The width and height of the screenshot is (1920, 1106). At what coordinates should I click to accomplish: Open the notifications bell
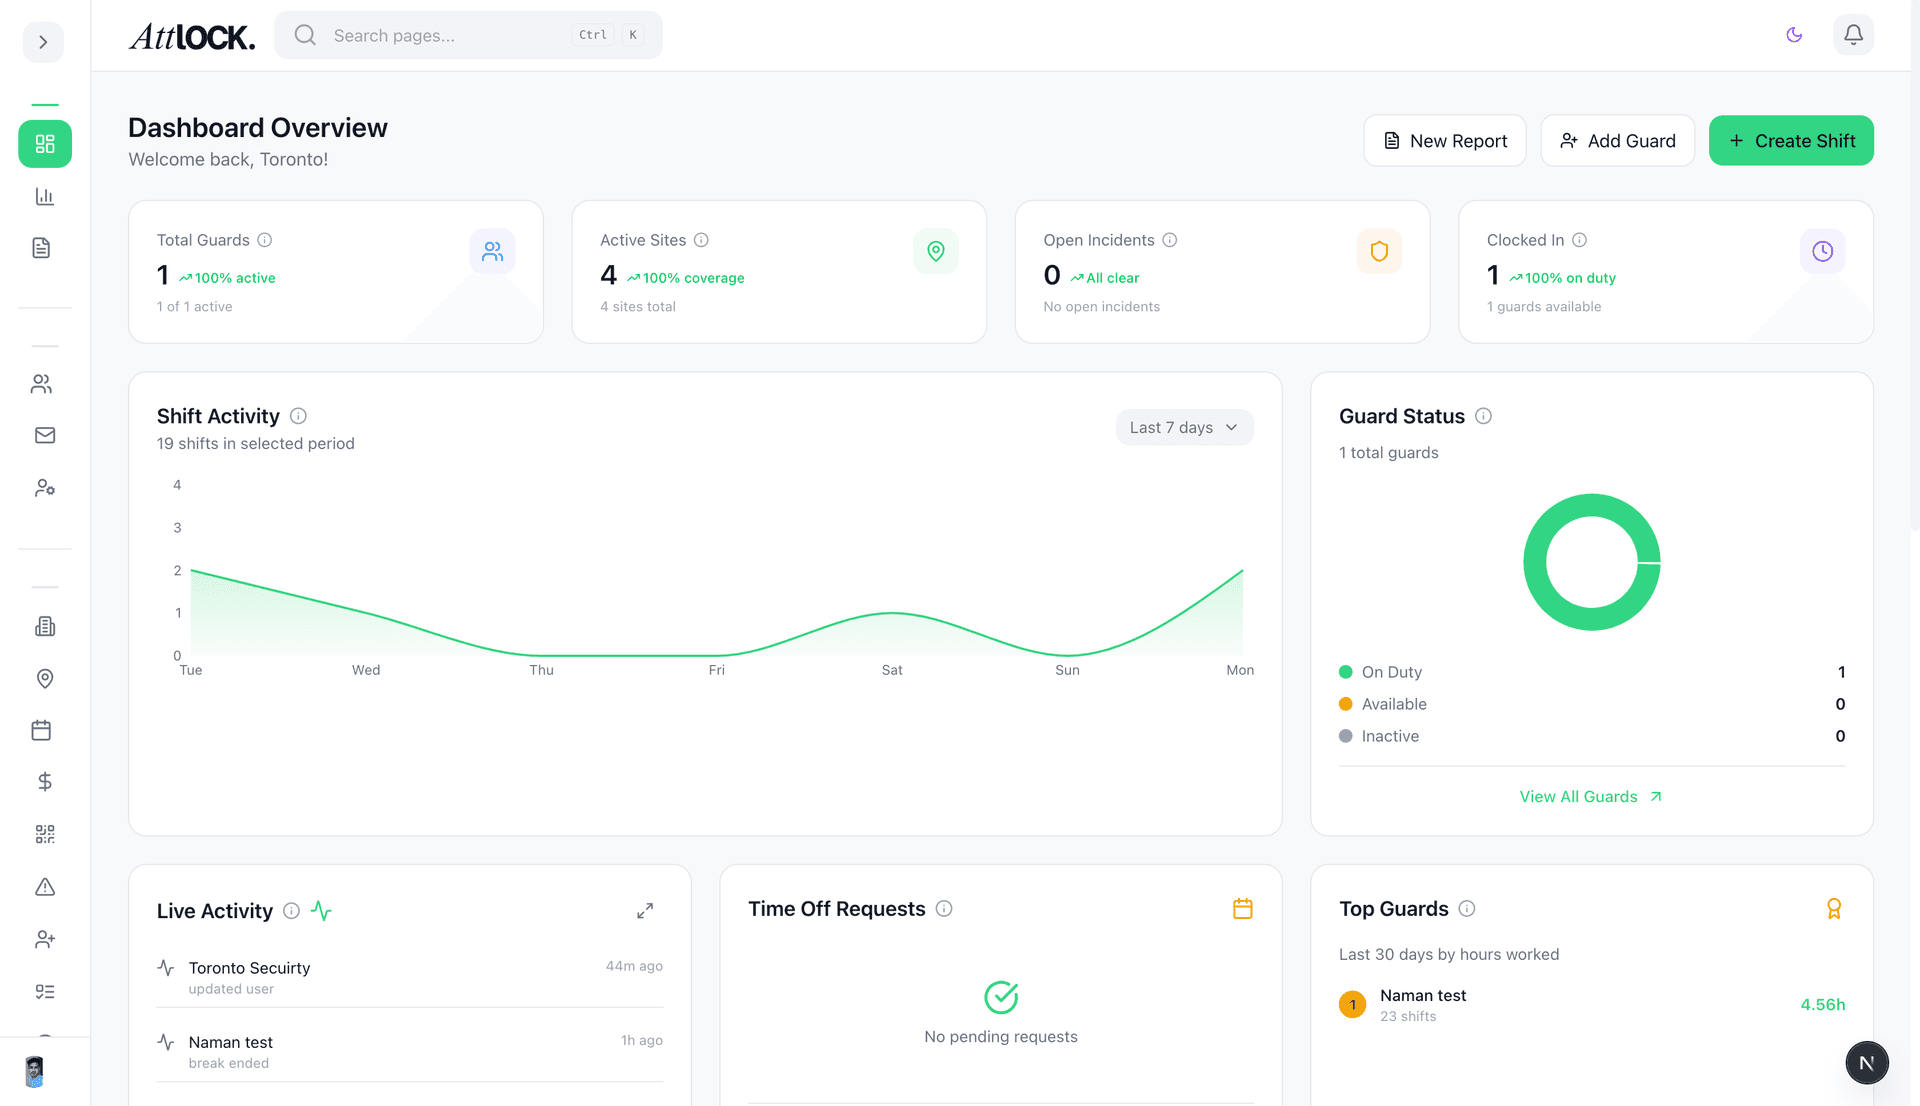tap(1853, 35)
